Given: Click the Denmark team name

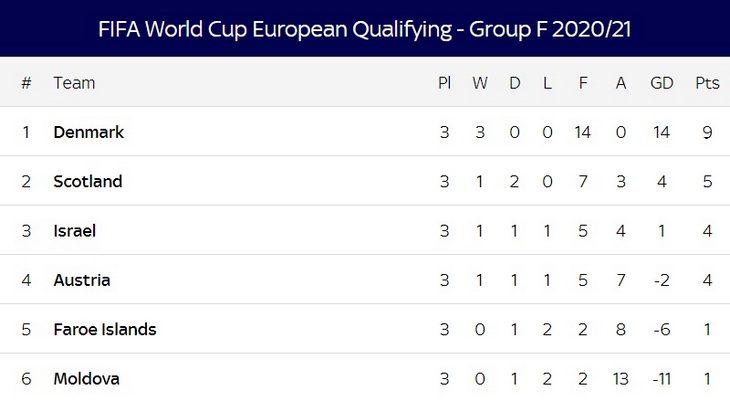Looking at the screenshot, I should (88, 132).
